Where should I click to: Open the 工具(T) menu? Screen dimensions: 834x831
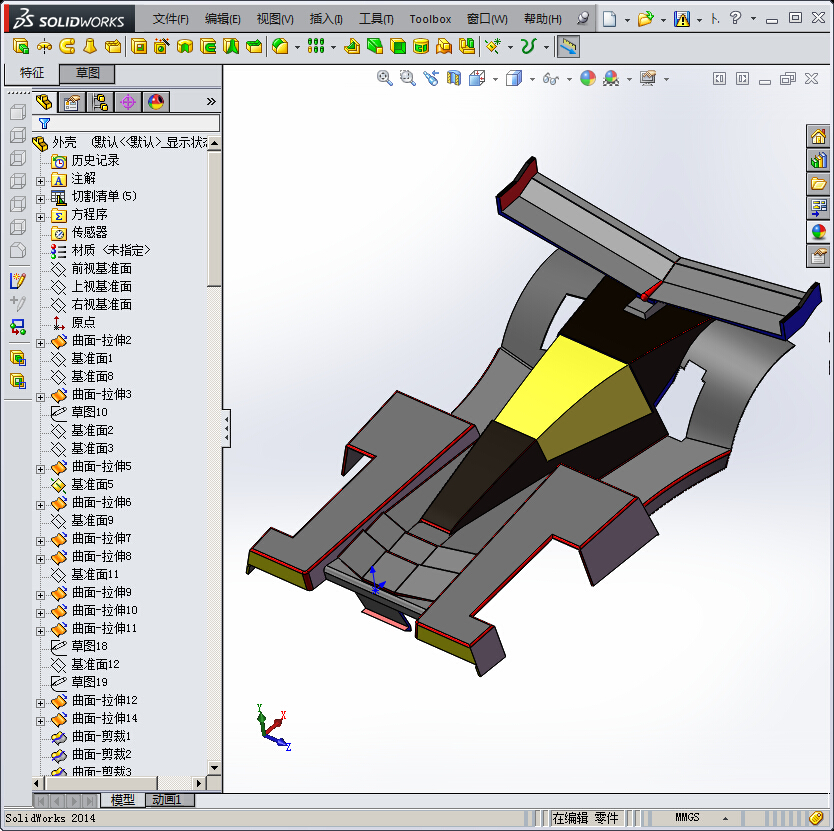pos(376,19)
